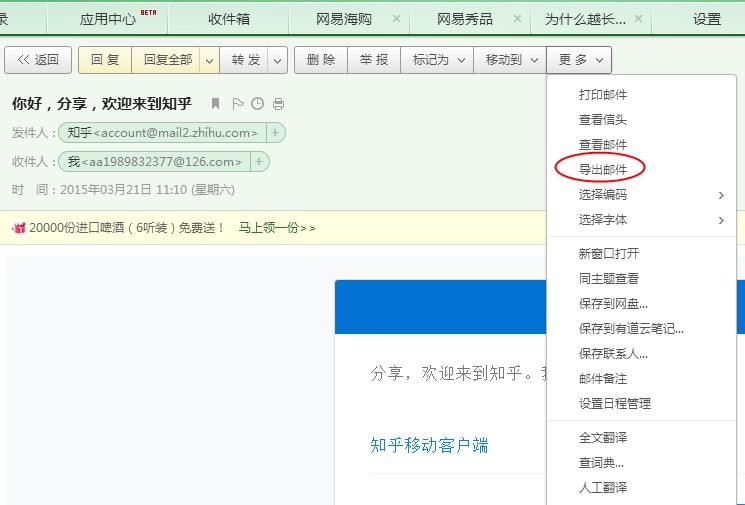Screen dimensions: 745x505
Task: Click the clock reminder icon
Action: [x=258, y=104]
